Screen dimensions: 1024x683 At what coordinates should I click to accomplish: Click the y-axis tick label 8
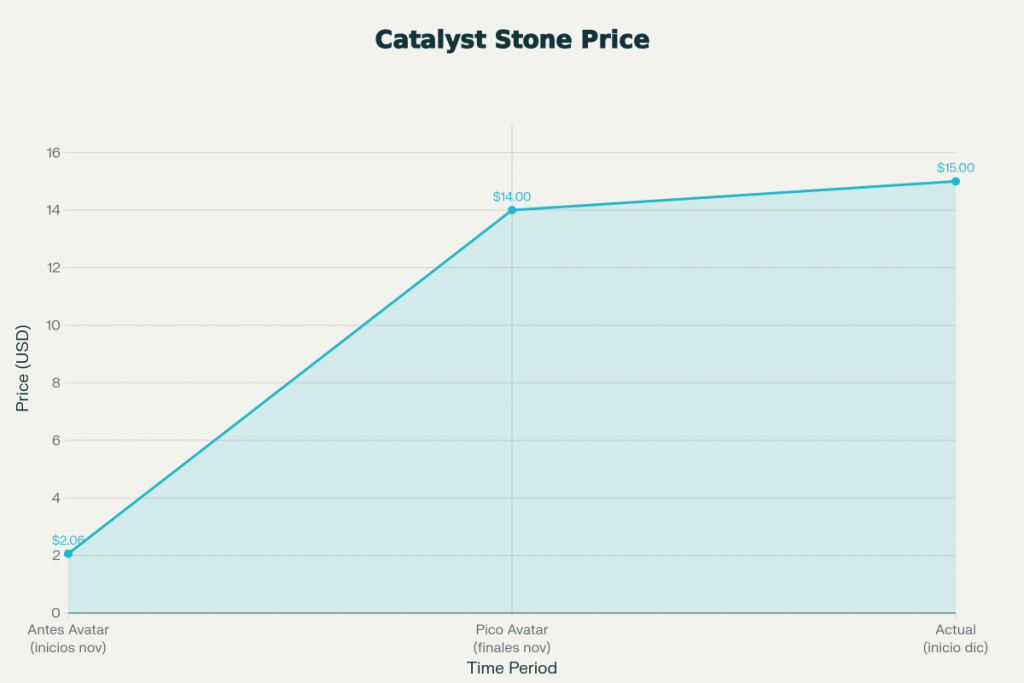(55, 383)
